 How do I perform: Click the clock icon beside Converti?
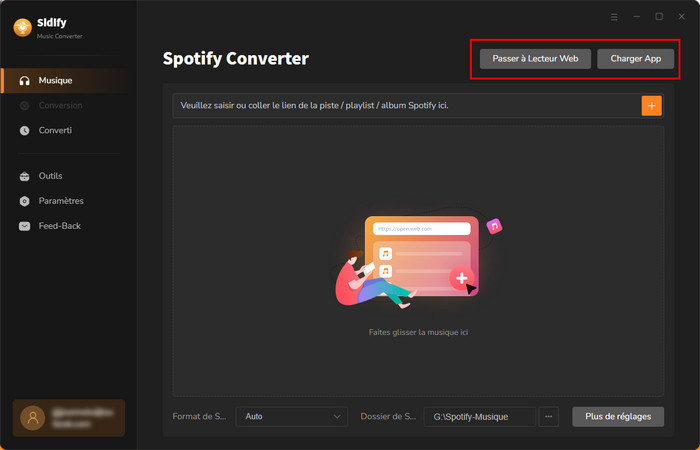(25, 131)
